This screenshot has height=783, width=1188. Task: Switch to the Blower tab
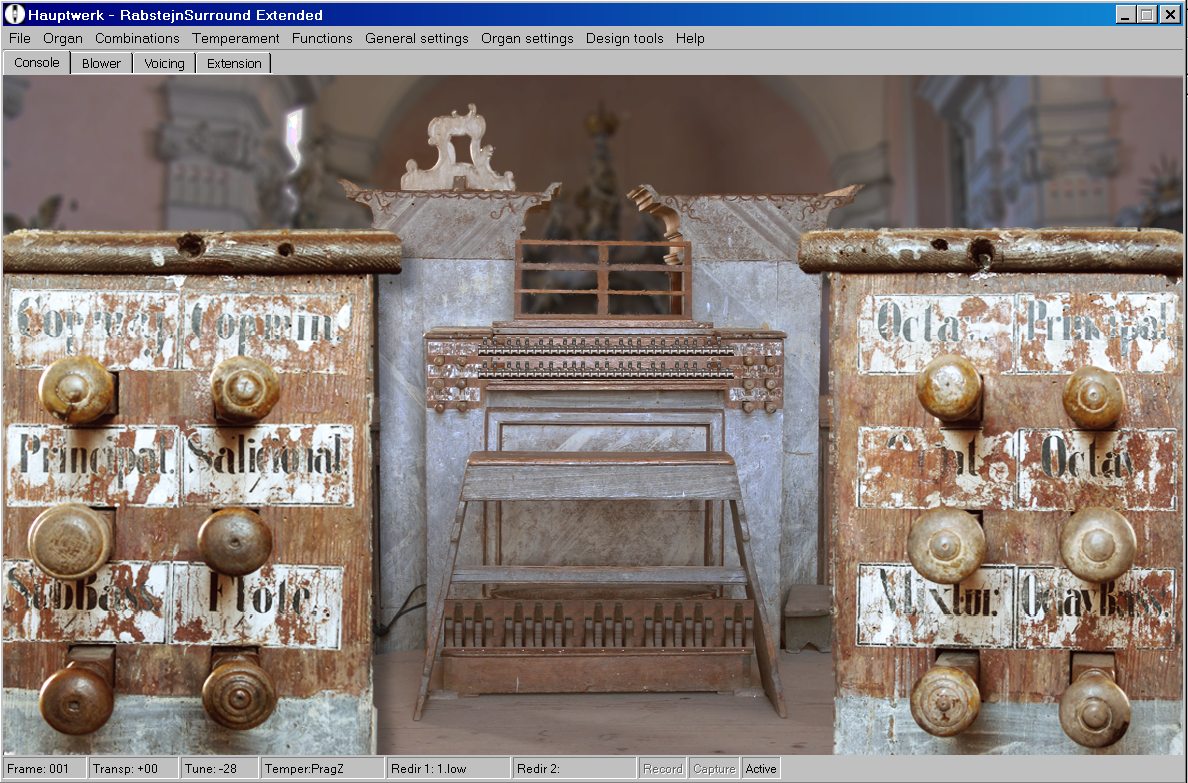click(102, 63)
